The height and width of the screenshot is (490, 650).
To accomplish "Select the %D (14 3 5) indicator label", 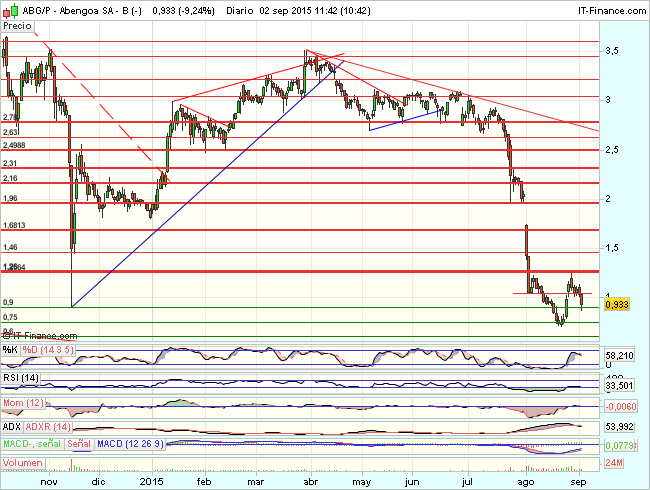I will (45, 349).
